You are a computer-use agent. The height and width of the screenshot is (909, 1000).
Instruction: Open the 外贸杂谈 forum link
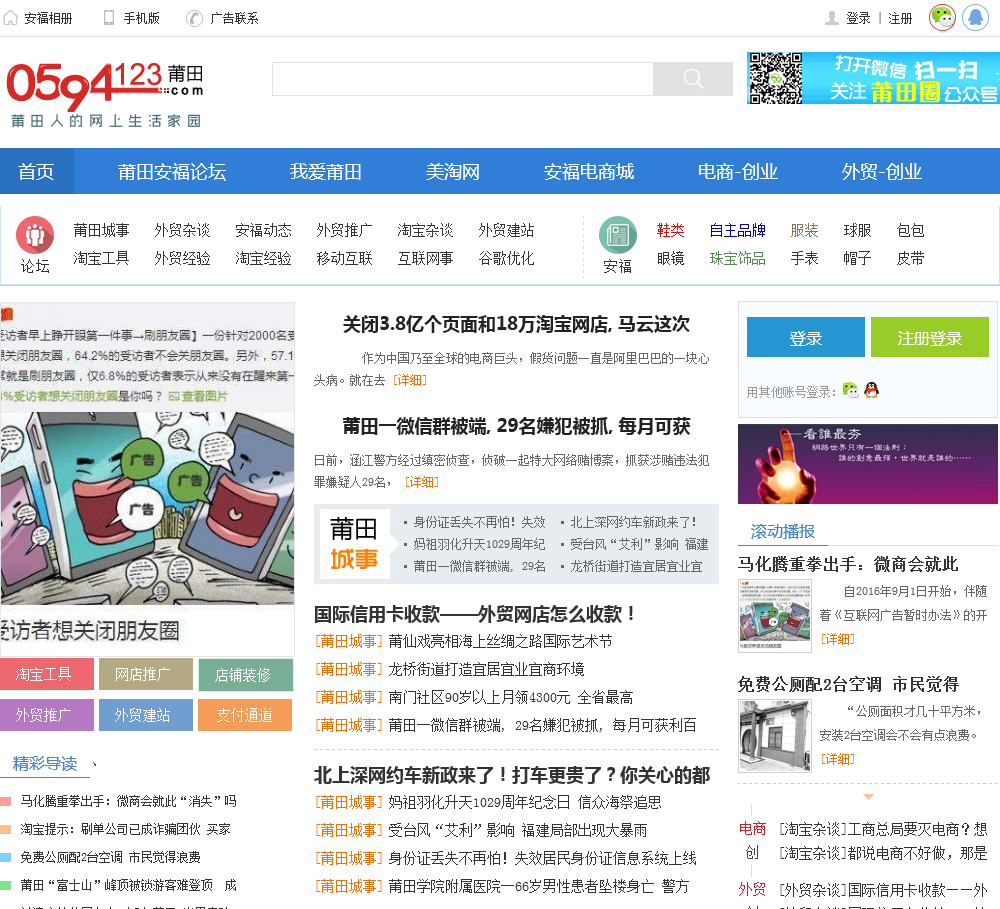coord(182,230)
